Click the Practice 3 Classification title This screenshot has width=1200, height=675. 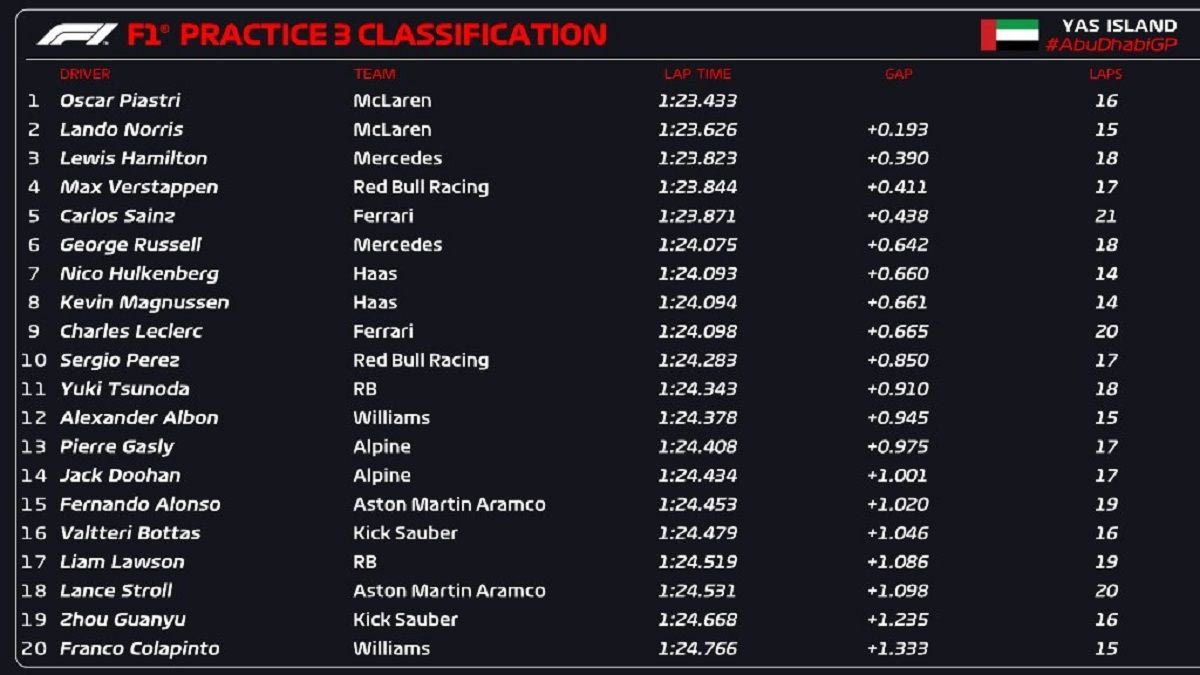coord(367,35)
